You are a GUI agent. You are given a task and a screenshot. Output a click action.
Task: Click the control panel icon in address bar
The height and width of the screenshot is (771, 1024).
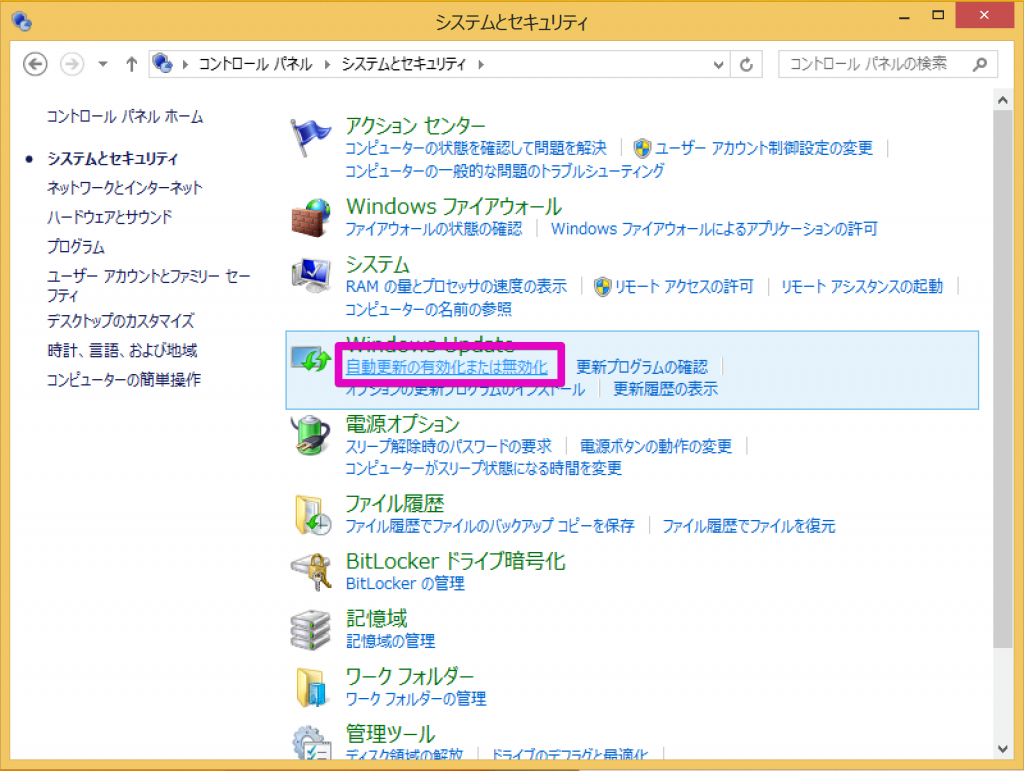coord(163,63)
